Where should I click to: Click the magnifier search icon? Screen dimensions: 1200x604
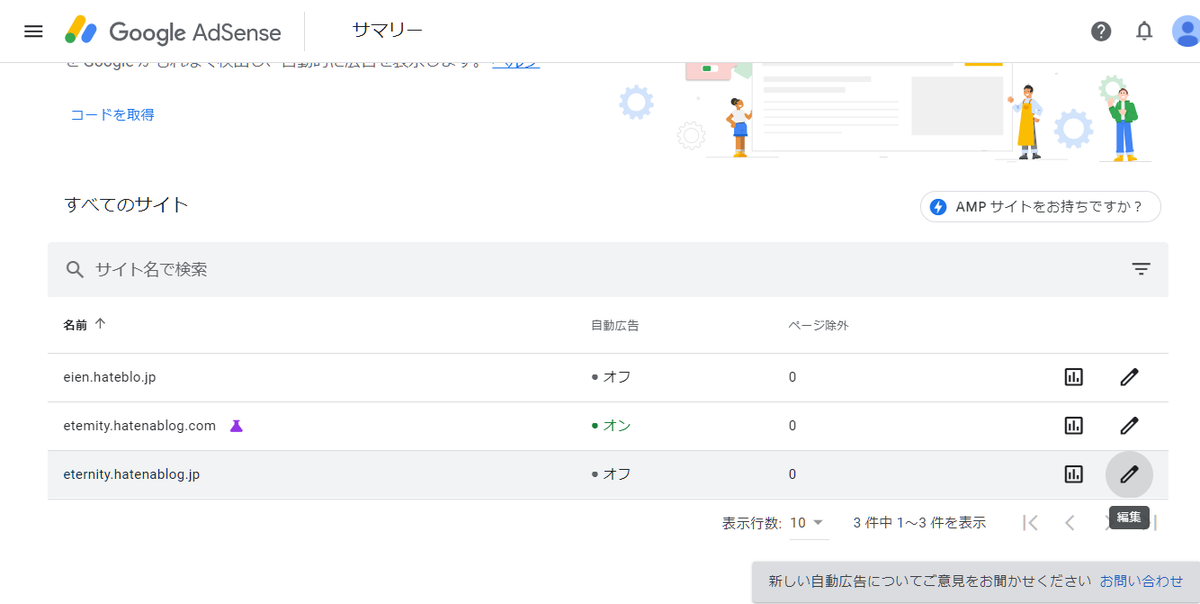pos(74,269)
